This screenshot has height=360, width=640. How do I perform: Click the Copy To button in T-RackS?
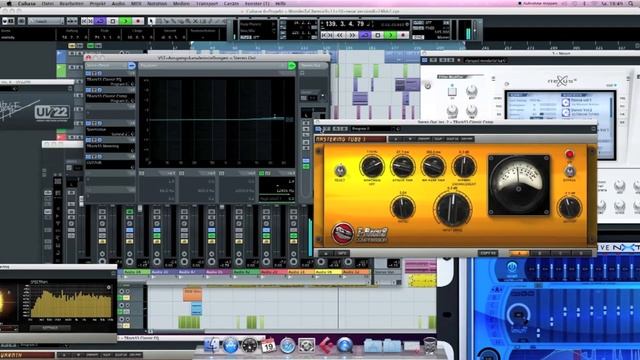tap(488, 253)
